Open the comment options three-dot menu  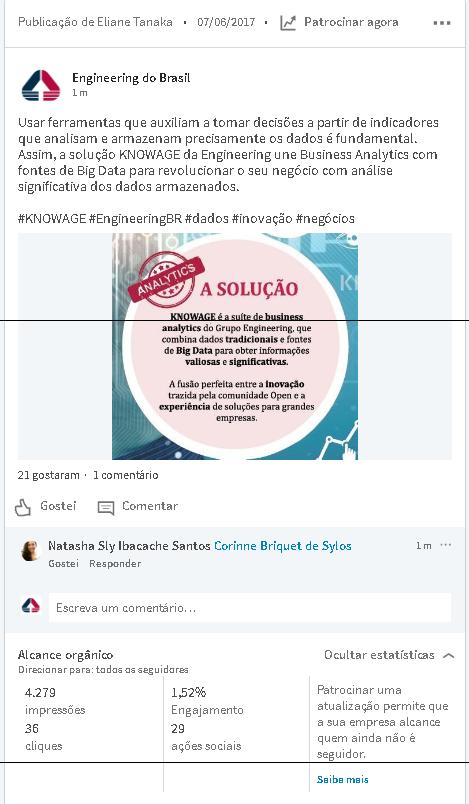point(446,545)
